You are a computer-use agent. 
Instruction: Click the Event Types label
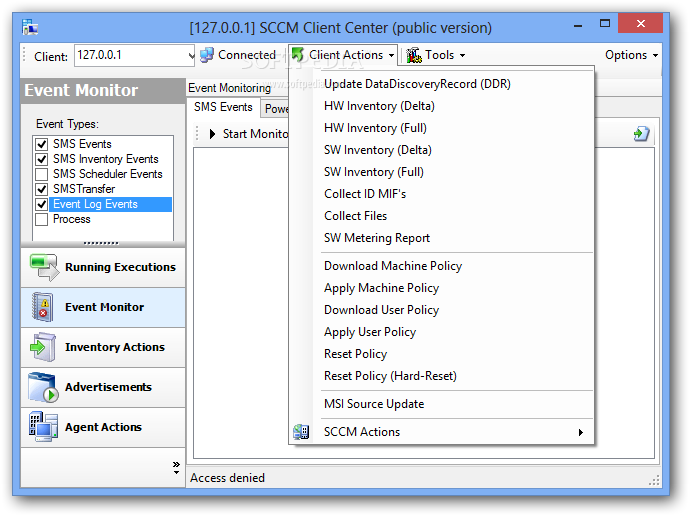pos(67,124)
